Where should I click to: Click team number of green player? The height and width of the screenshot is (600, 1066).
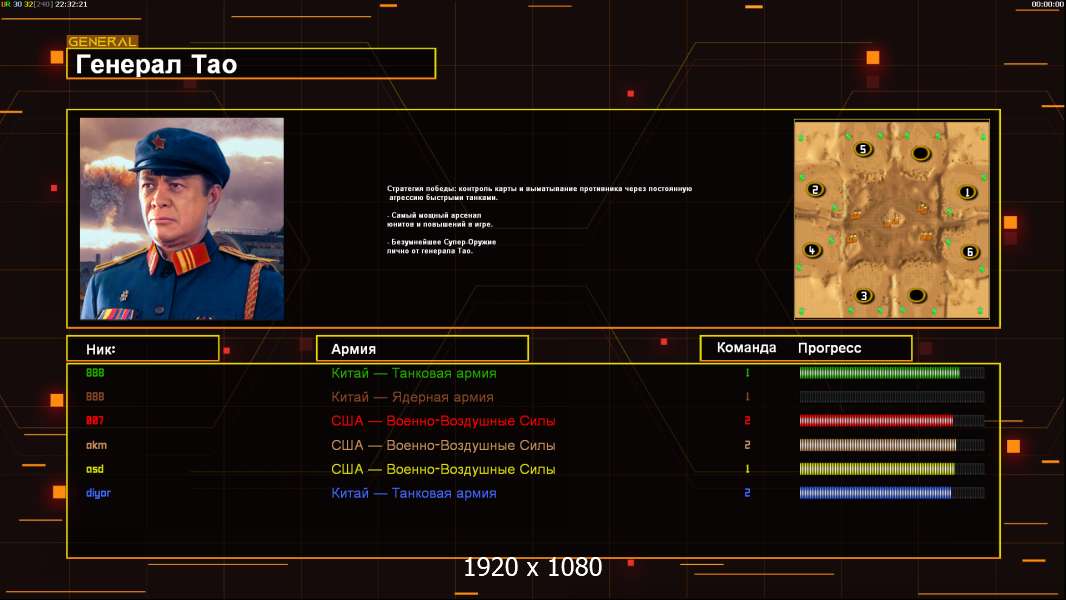747,372
